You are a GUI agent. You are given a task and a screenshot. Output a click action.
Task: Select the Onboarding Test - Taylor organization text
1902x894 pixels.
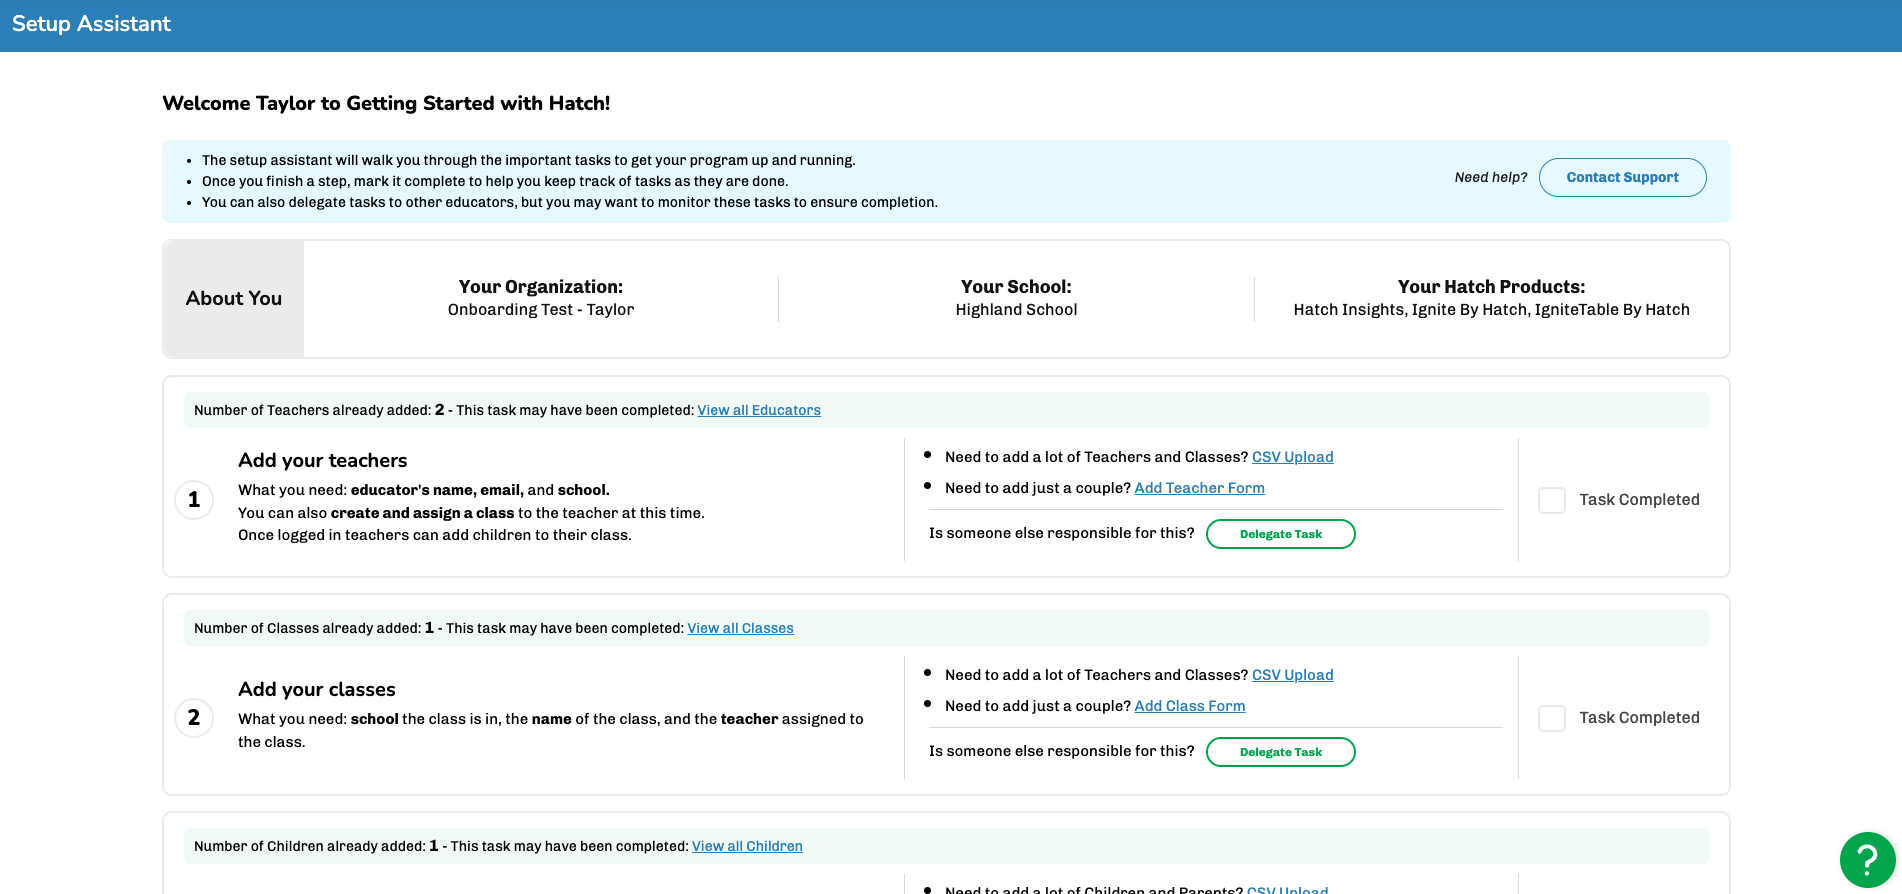click(x=541, y=310)
